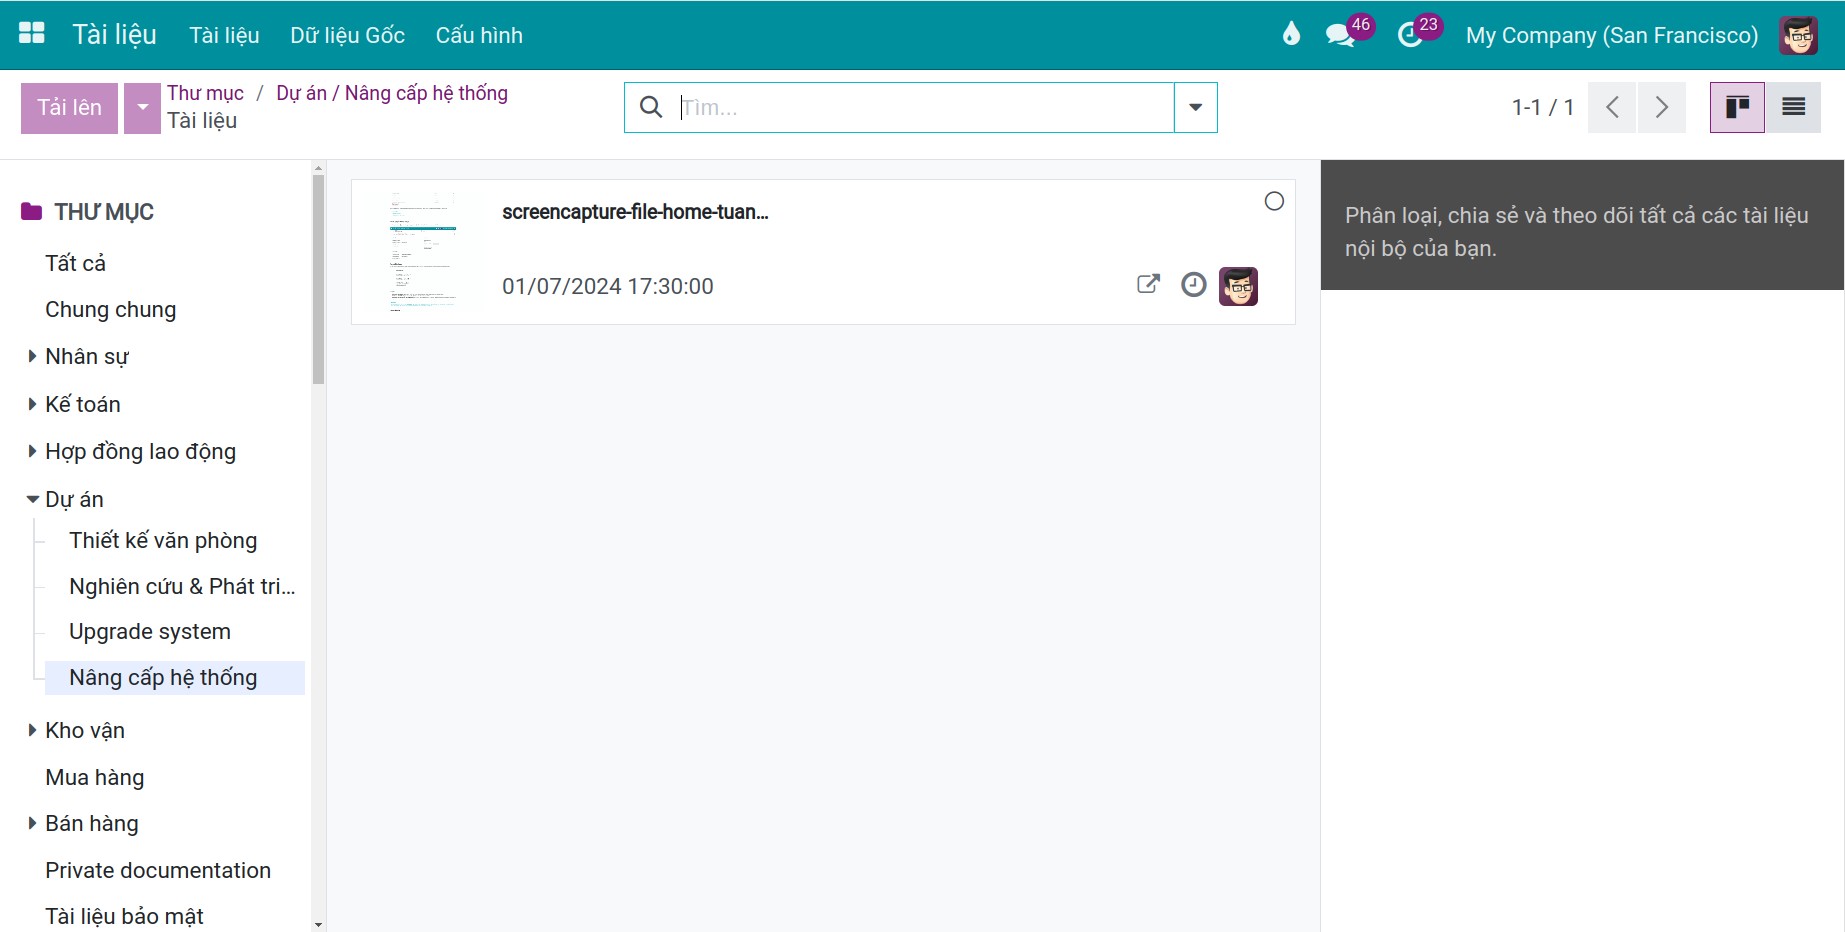This screenshot has height=932, width=1845.
Task: Click the screencapture-file-home-tuan document name
Action: (635, 212)
